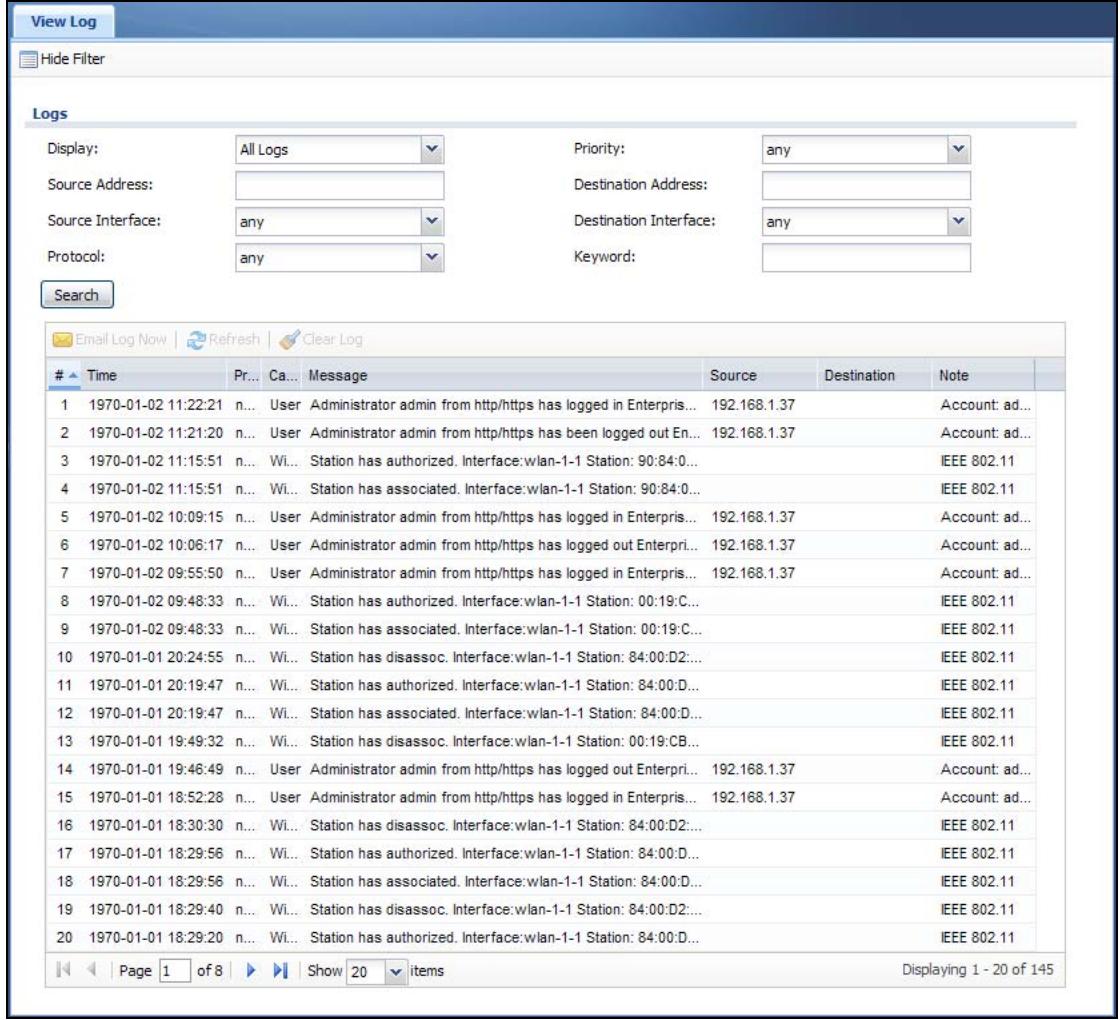Go to previous page arrow
Image resolution: width=1120 pixels, height=1020 pixels.
coord(91,970)
